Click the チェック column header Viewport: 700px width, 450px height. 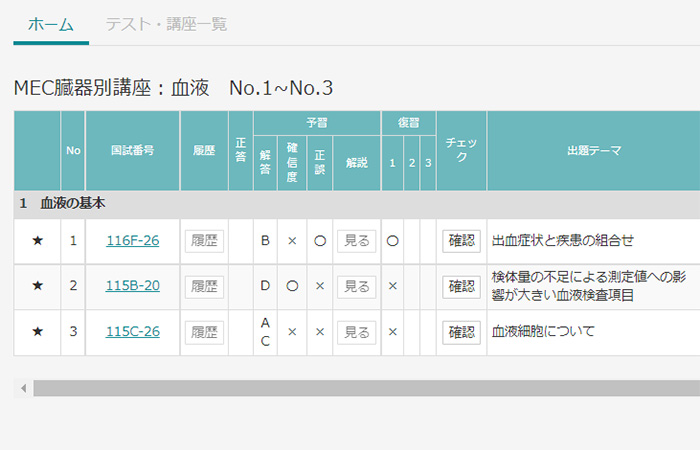462,151
